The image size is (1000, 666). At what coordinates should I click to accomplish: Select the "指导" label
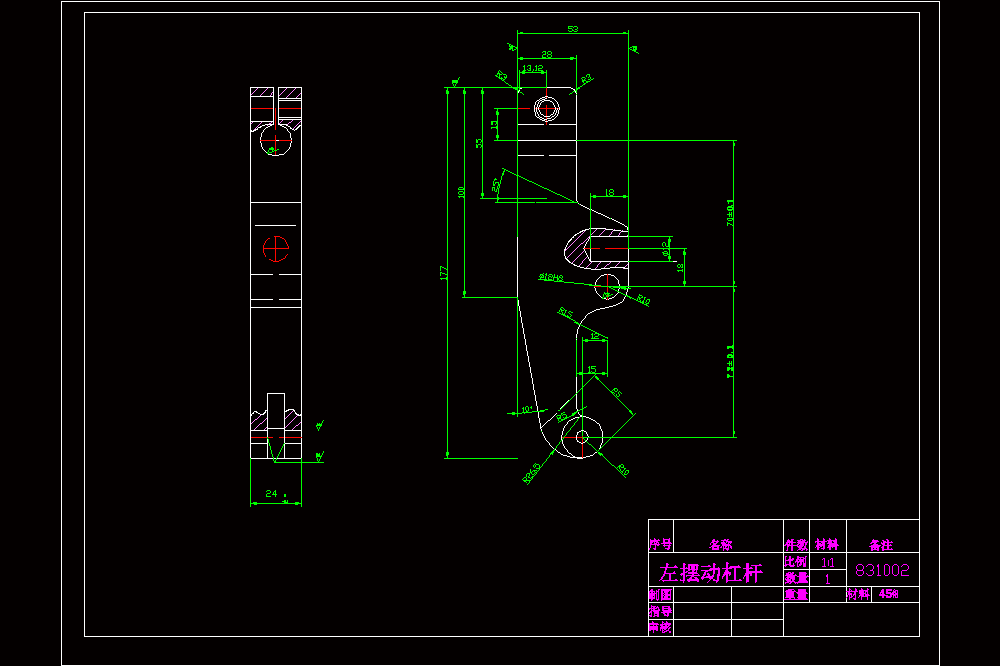click(x=660, y=611)
